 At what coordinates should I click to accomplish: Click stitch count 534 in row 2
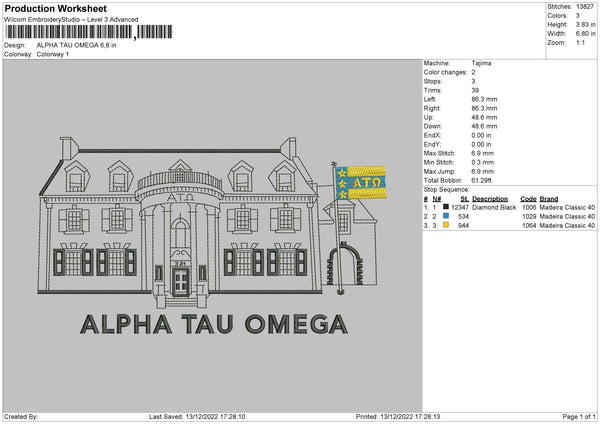click(x=463, y=217)
